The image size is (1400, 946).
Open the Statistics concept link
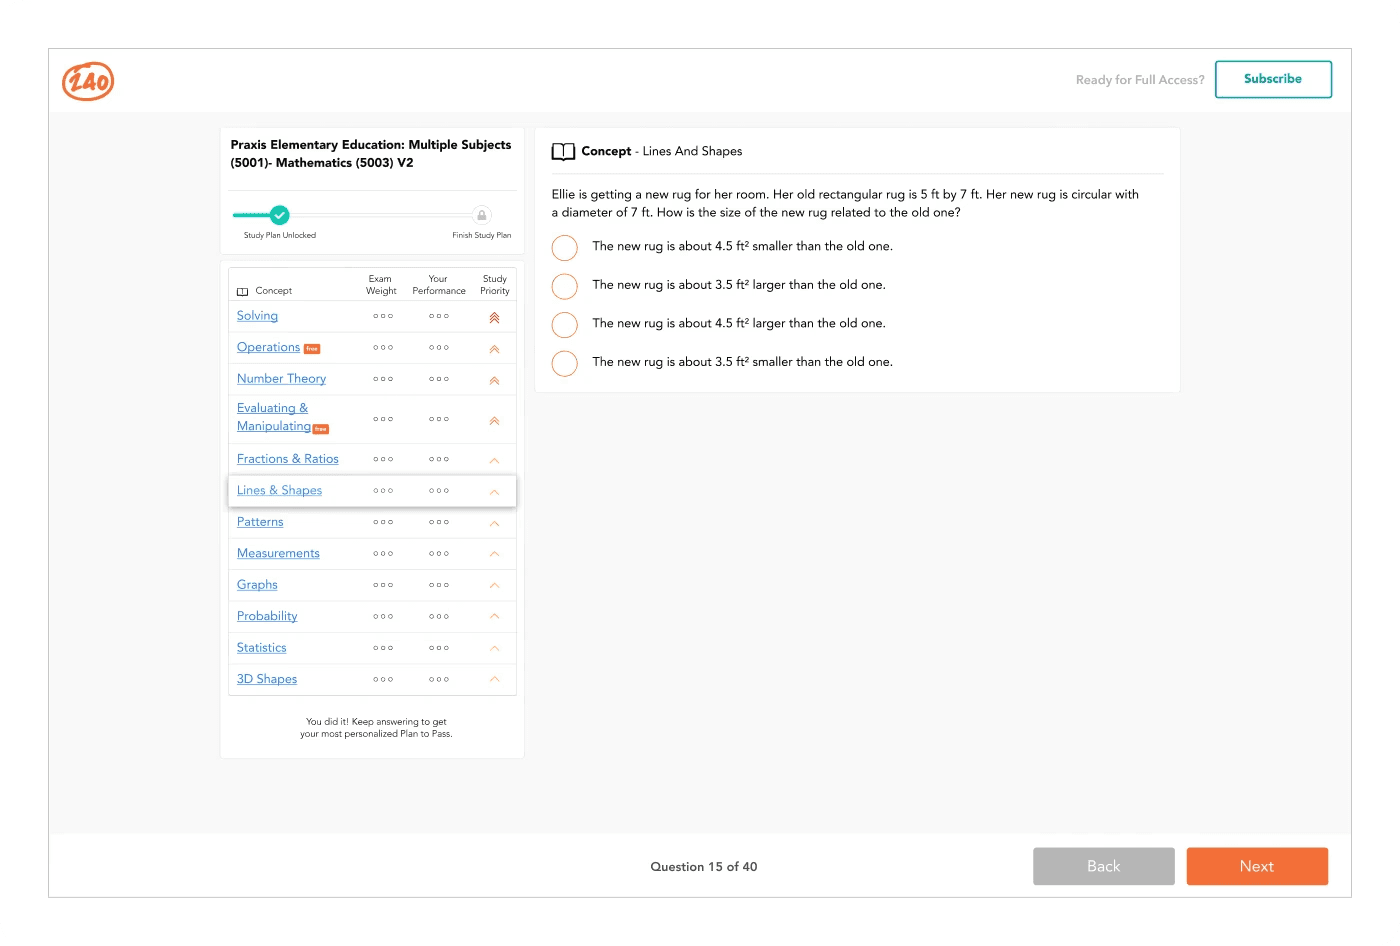coord(261,648)
